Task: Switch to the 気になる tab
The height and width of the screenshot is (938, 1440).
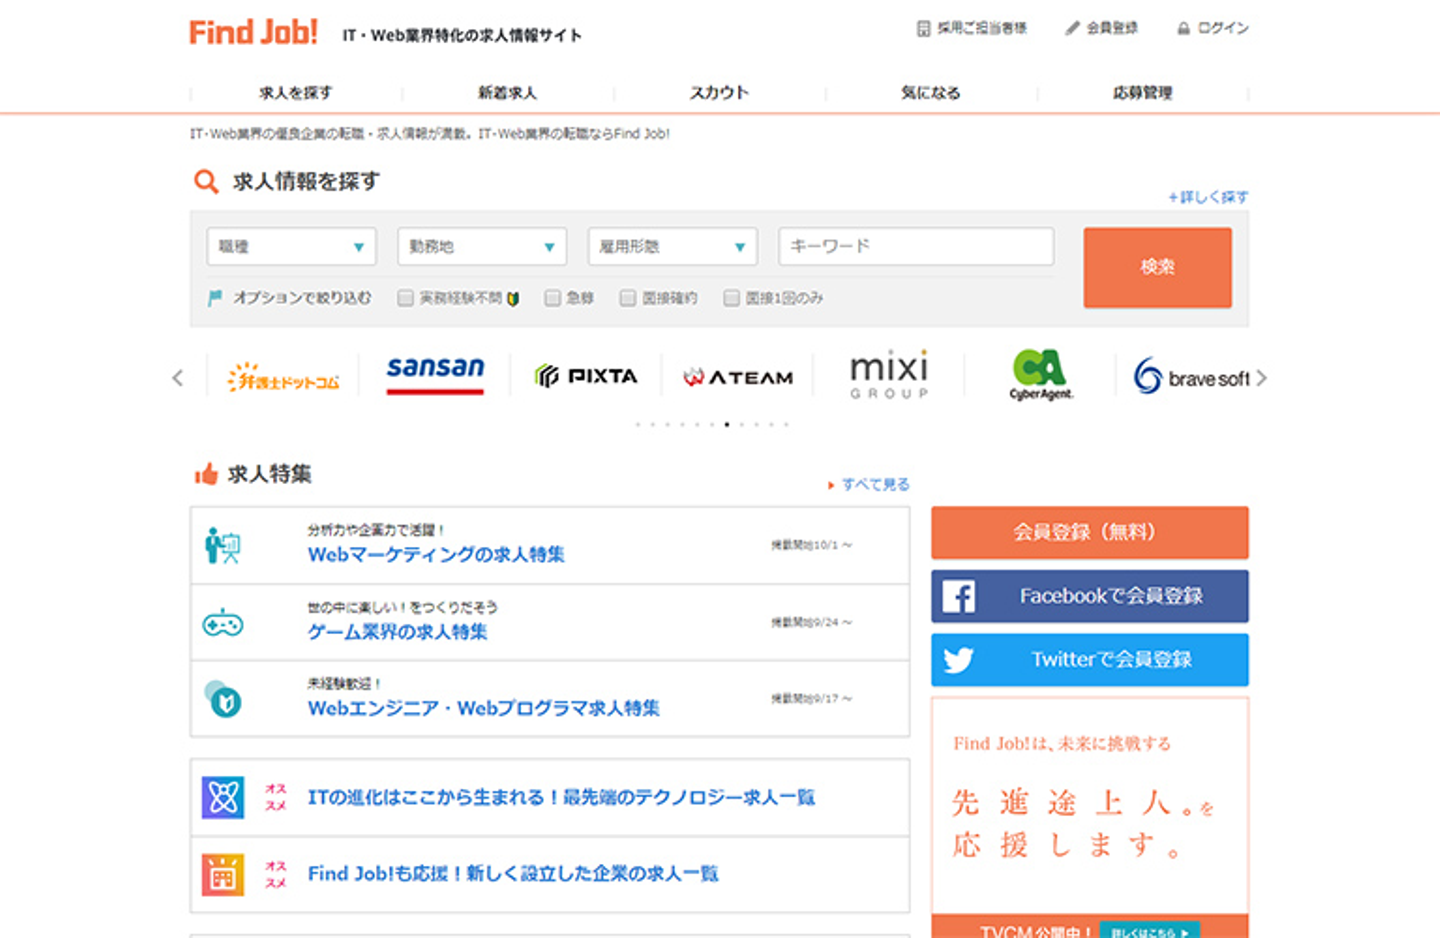Action: pyautogui.click(x=932, y=93)
